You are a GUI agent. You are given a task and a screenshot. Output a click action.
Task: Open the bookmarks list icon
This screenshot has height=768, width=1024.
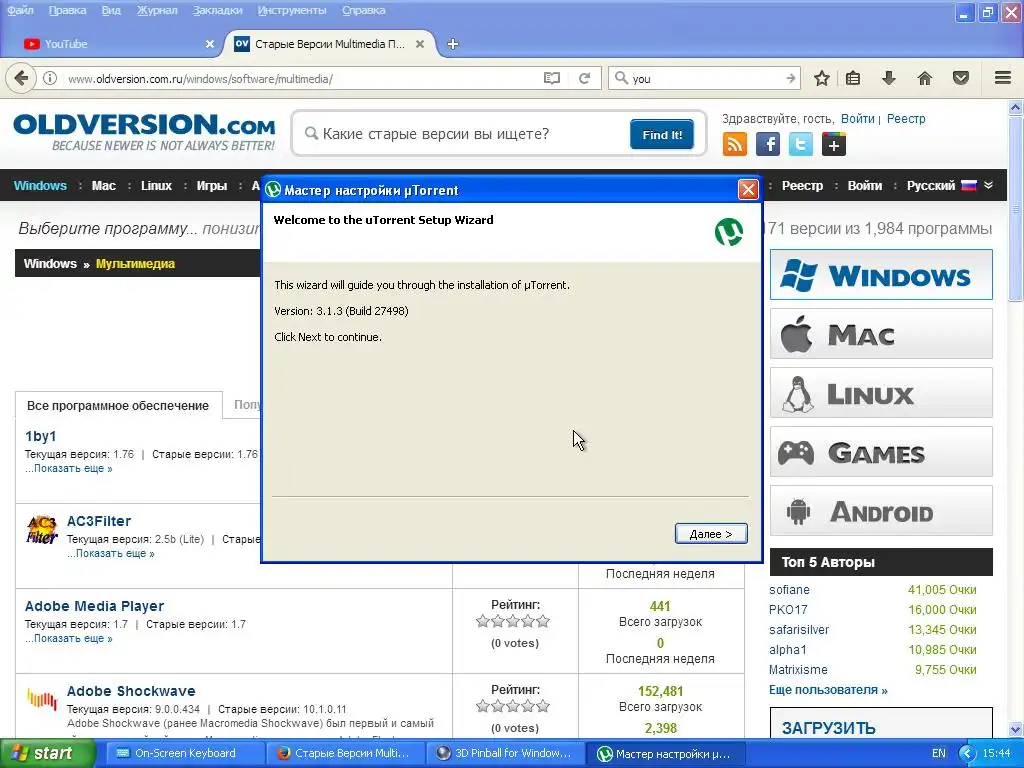[x=853, y=78]
